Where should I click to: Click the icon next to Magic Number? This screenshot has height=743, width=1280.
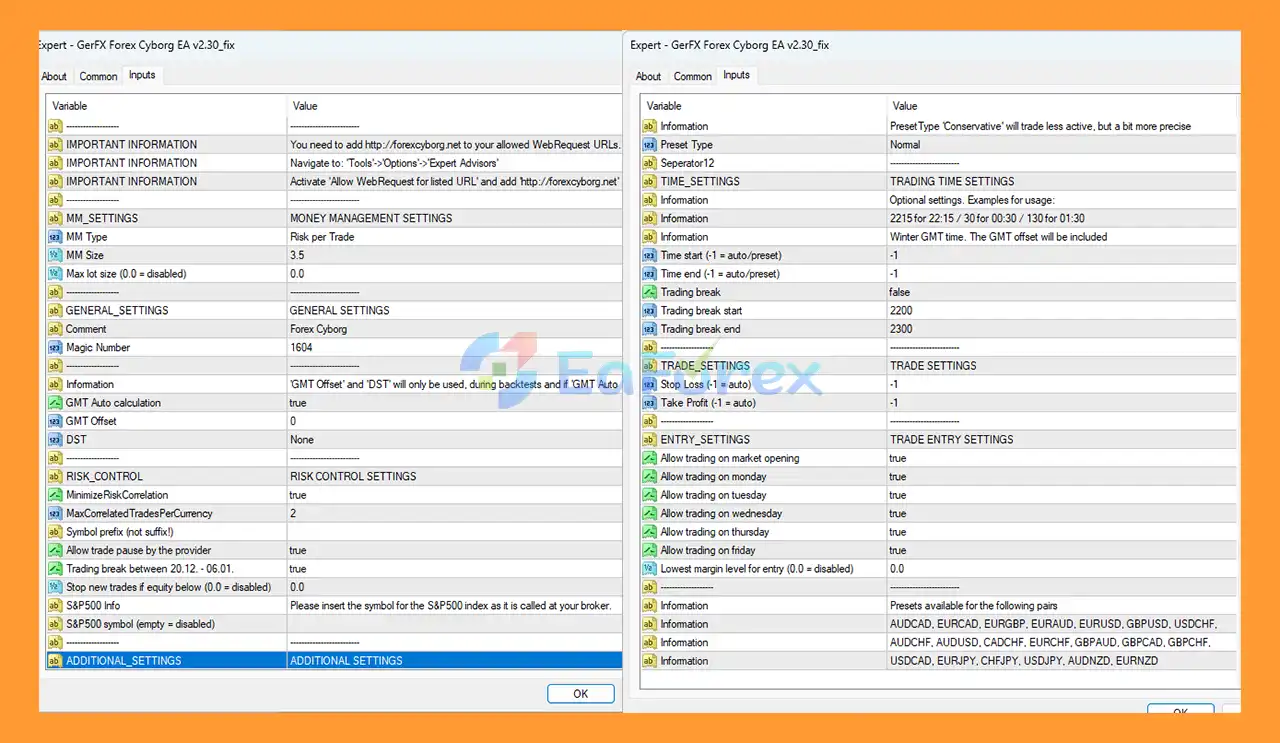pos(55,348)
